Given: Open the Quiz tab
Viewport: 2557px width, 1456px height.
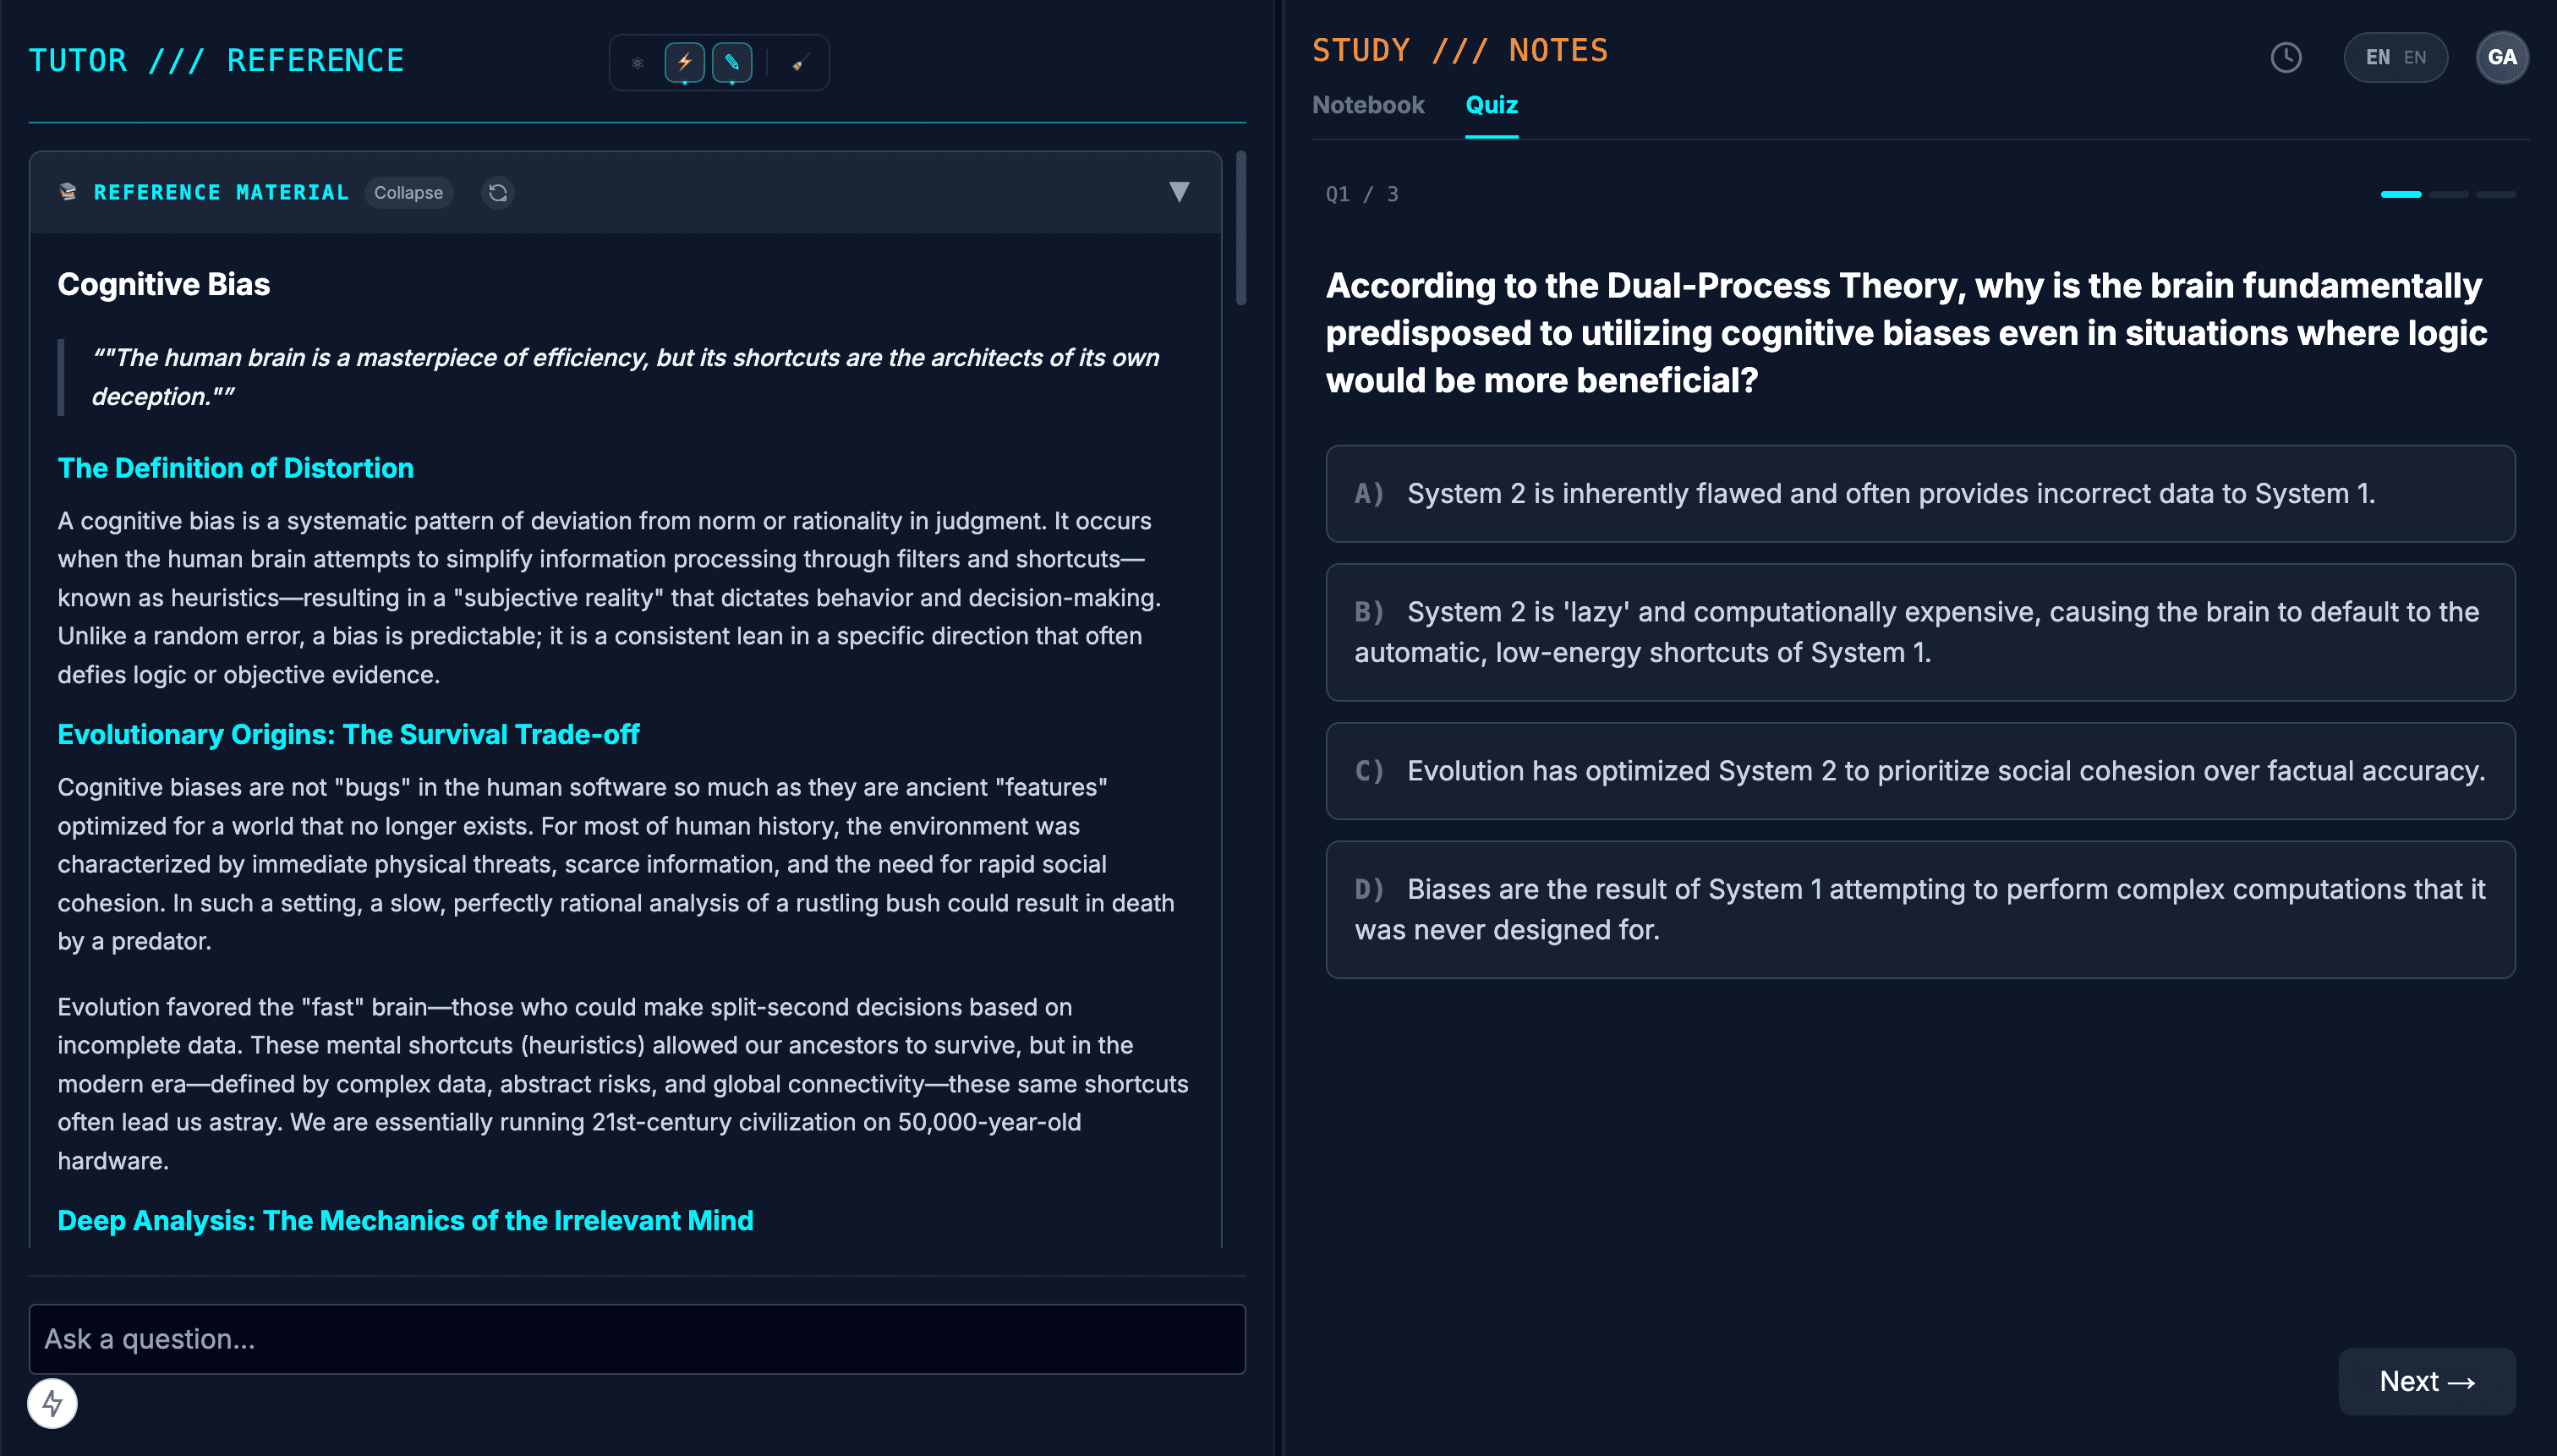Looking at the screenshot, I should pyautogui.click(x=1491, y=104).
